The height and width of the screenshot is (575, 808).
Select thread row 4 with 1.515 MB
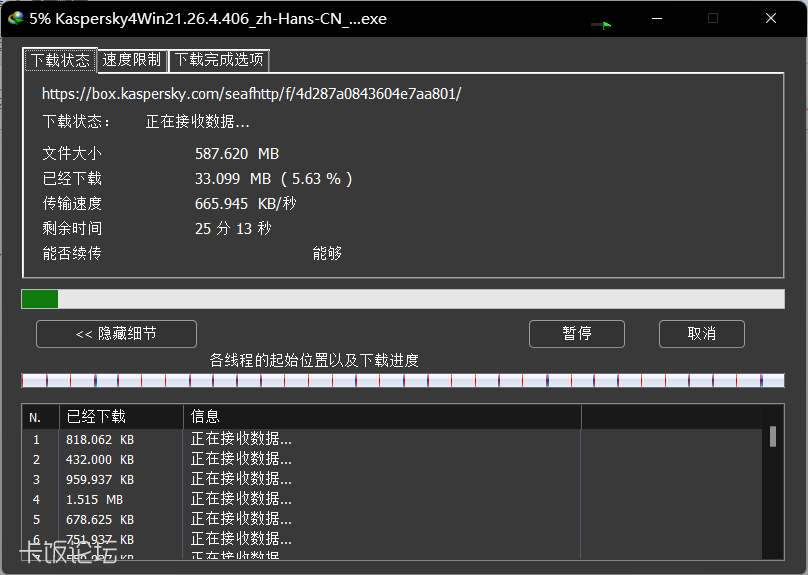[392, 500]
